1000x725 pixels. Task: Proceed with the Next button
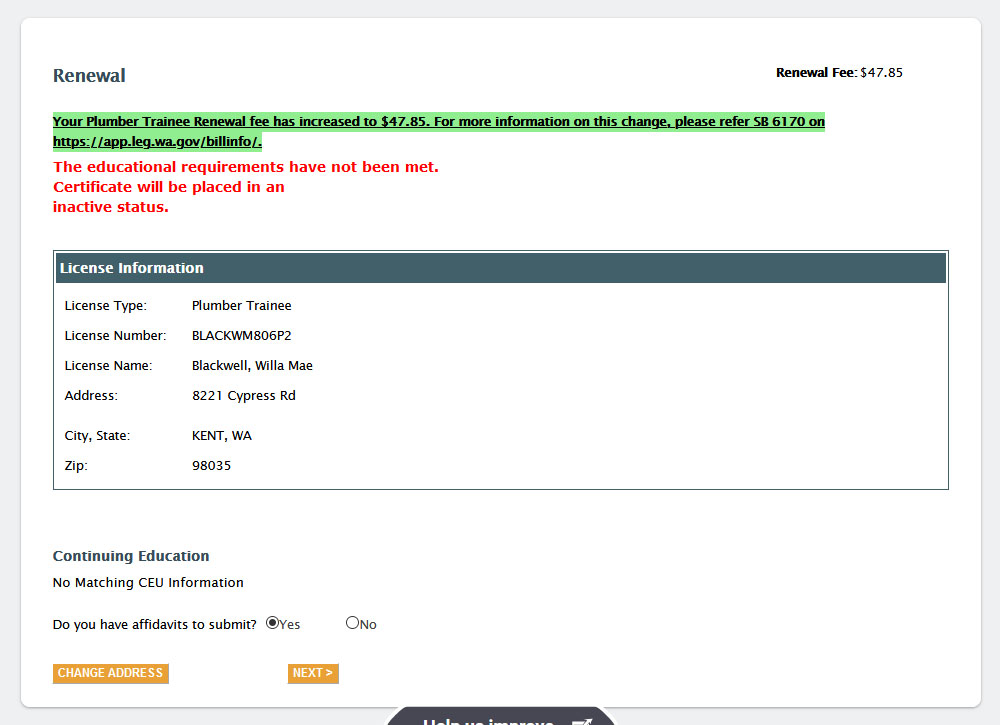(313, 673)
